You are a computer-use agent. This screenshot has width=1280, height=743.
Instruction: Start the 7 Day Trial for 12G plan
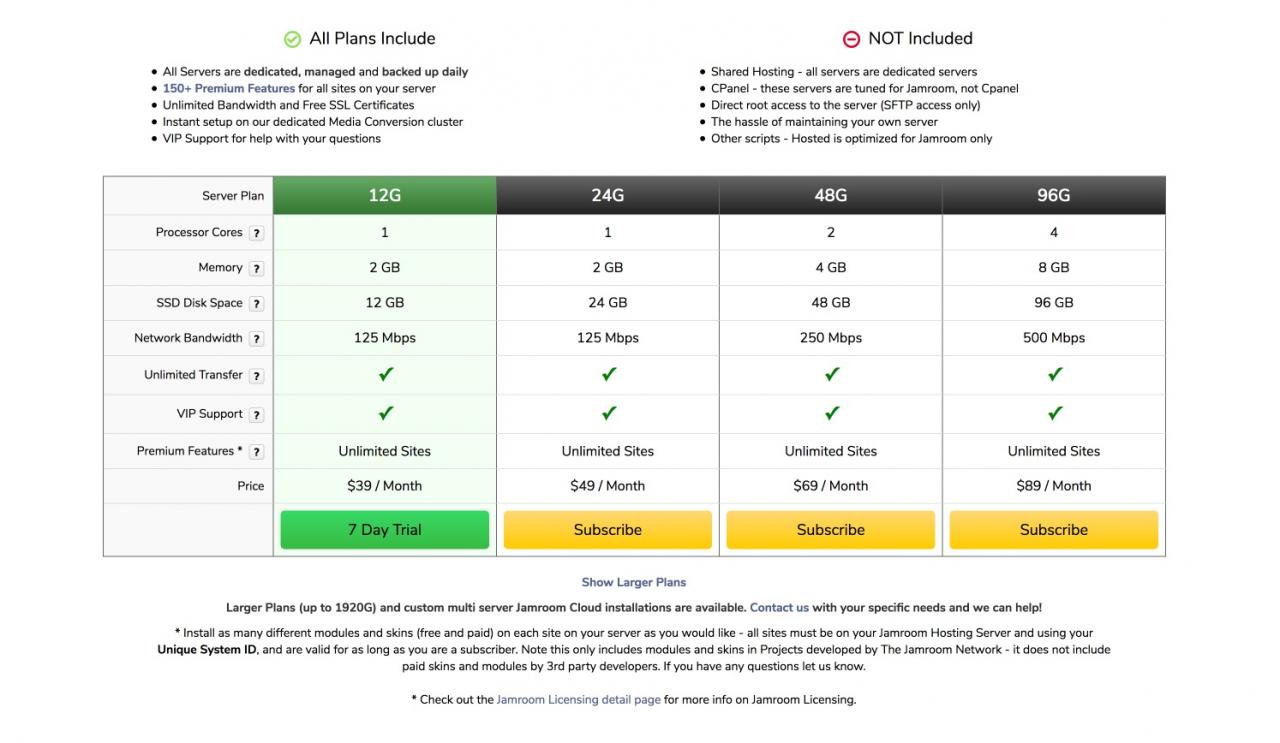(x=385, y=530)
